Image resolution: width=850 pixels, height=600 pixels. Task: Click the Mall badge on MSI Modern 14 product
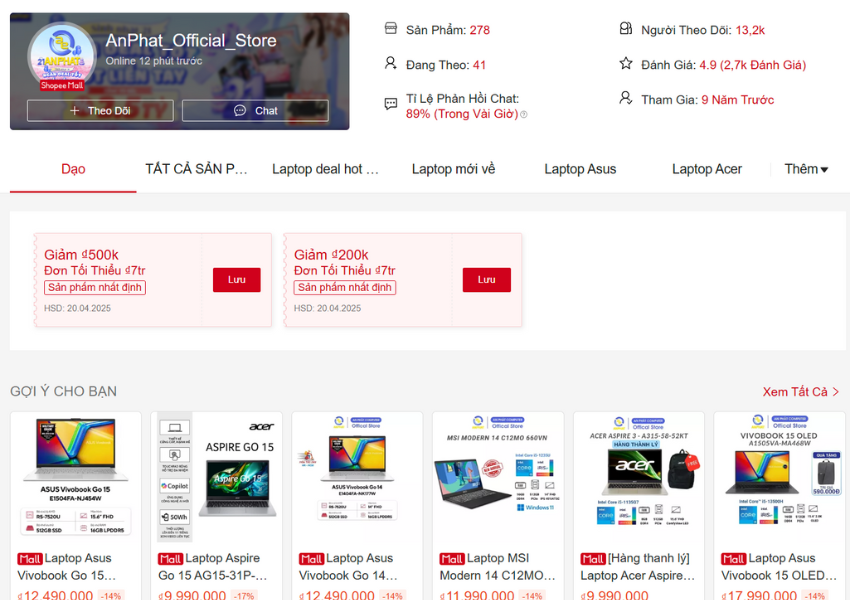coord(452,559)
